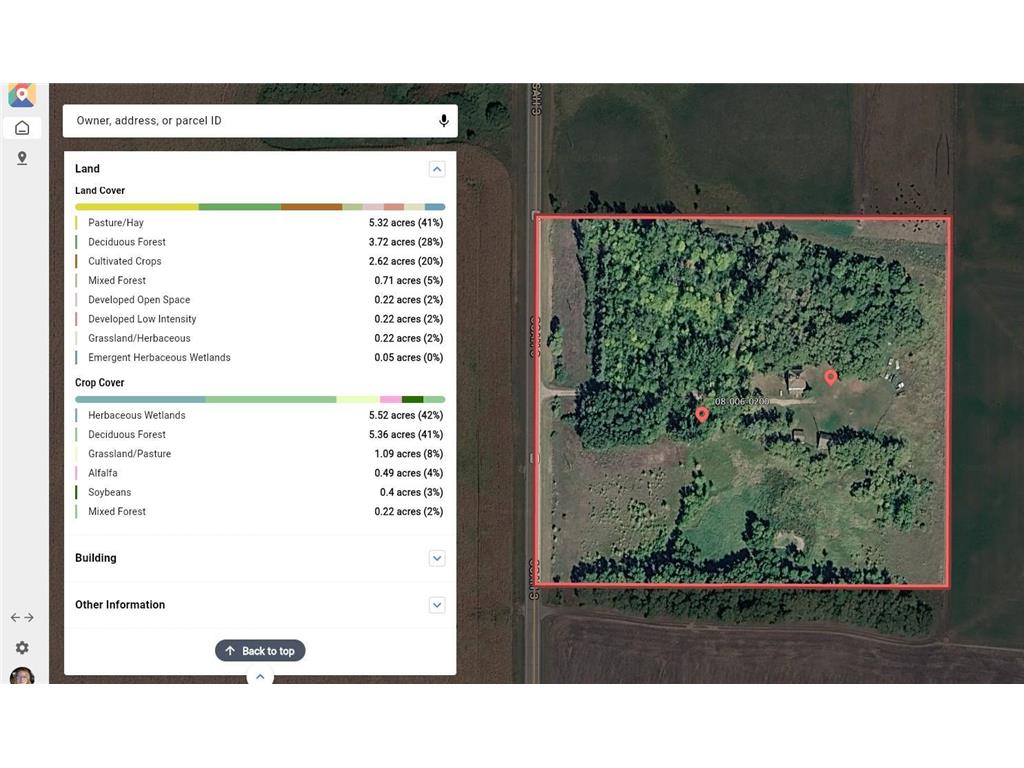The width and height of the screenshot is (1024, 768).
Task: Open the user profile avatar
Action: pos(22,675)
